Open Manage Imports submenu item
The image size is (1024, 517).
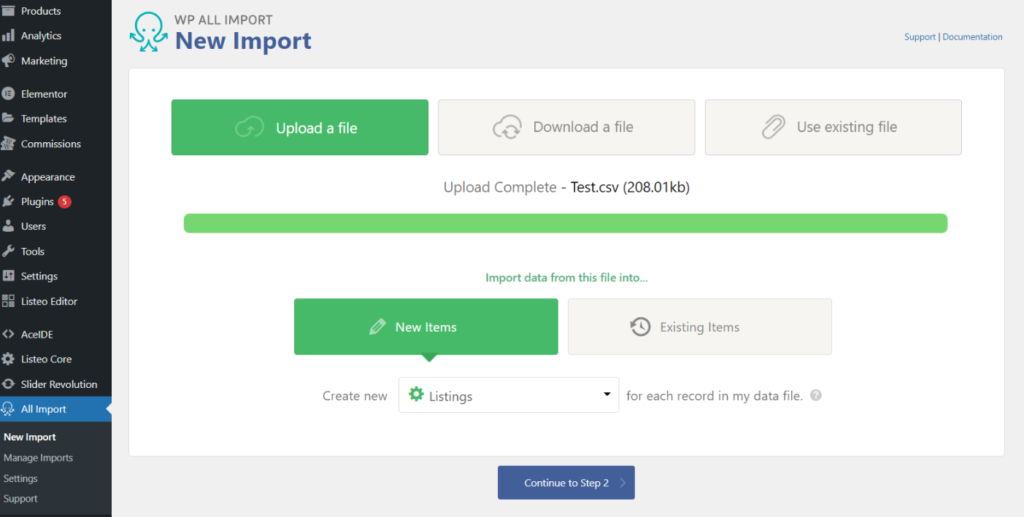pos(38,458)
